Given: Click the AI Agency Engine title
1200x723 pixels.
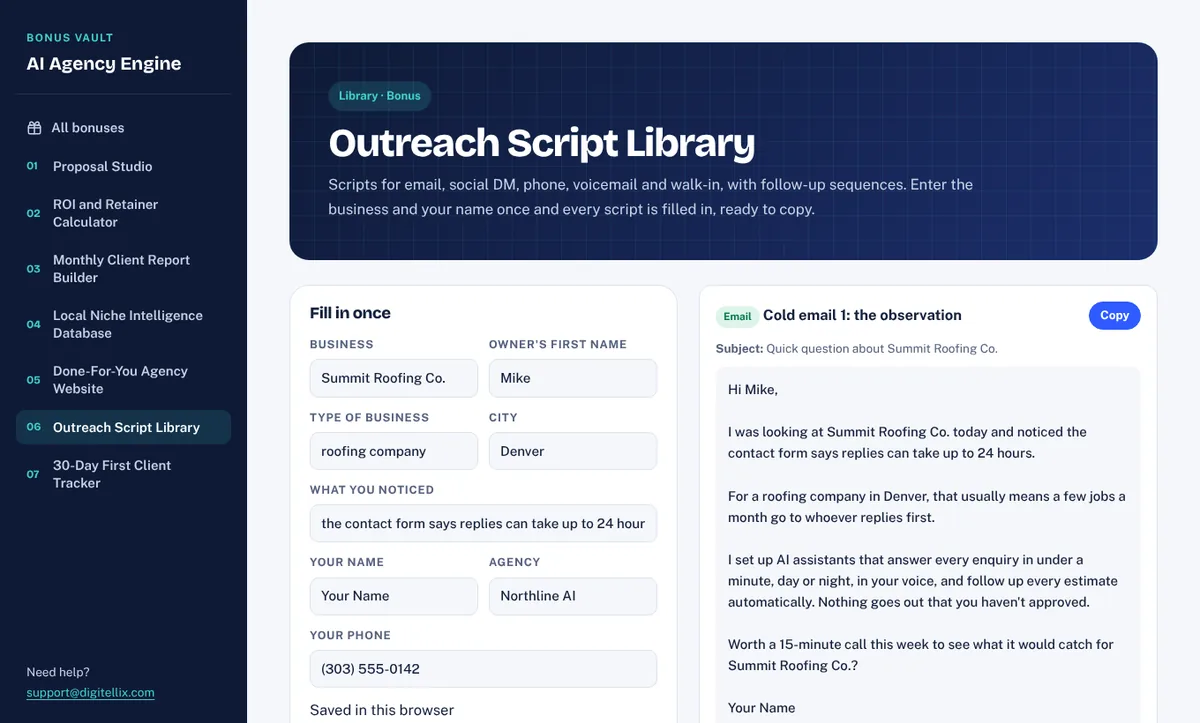Looking at the screenshot, I should pyautogui.click(x=104, y=63).
